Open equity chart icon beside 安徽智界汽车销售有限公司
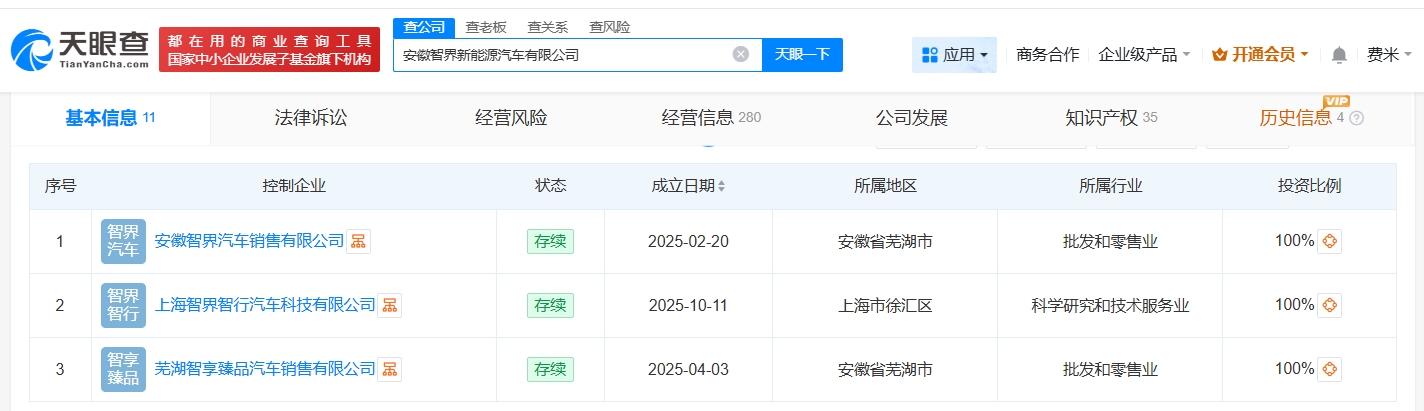Viewport: 1424px width, 411px height. click(358, 241)
